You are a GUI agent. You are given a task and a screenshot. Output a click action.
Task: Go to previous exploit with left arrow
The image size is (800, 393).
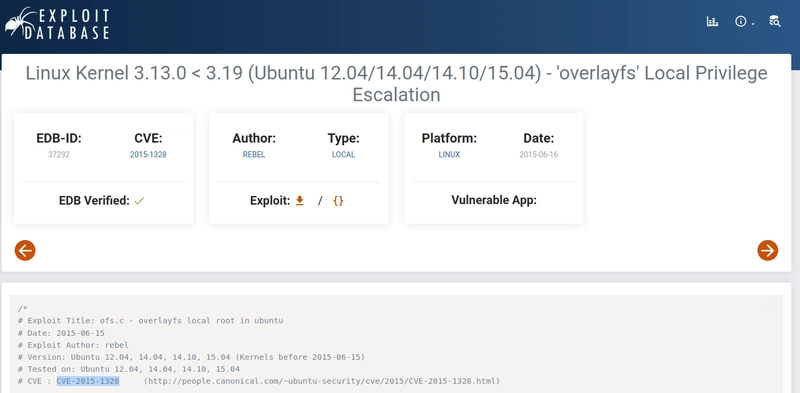[x=25, y=250]
